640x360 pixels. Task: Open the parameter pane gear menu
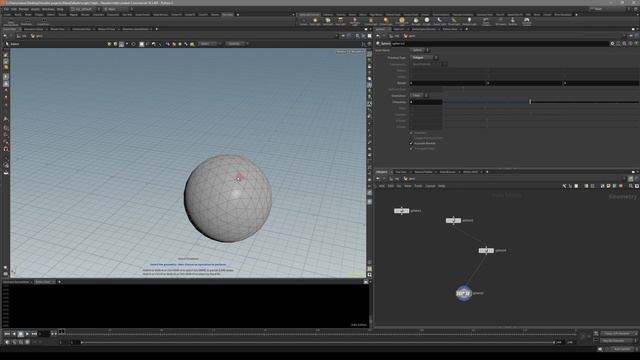(612, 43)
